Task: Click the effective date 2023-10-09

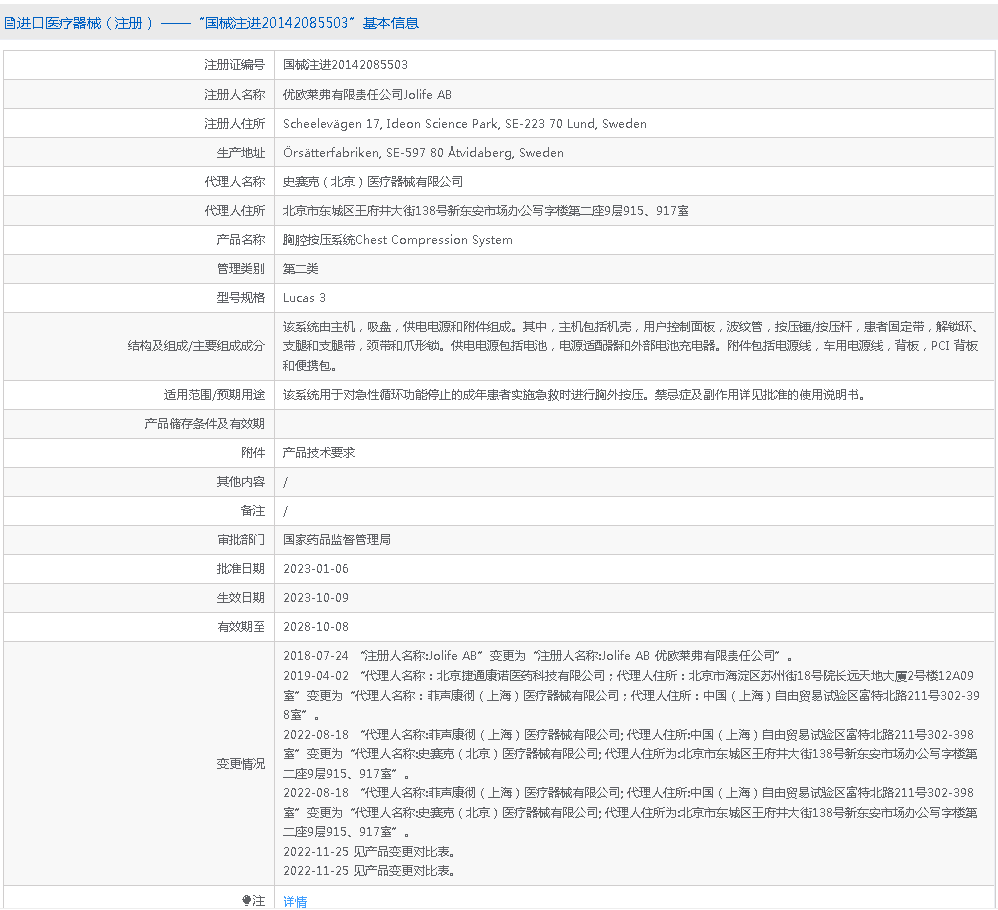Action: 315,597
